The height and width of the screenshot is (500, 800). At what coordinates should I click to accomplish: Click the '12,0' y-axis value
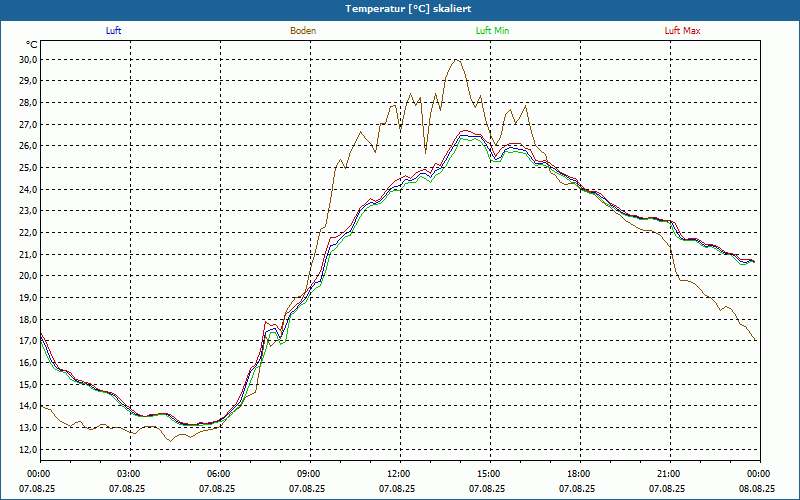pos(29,449)
